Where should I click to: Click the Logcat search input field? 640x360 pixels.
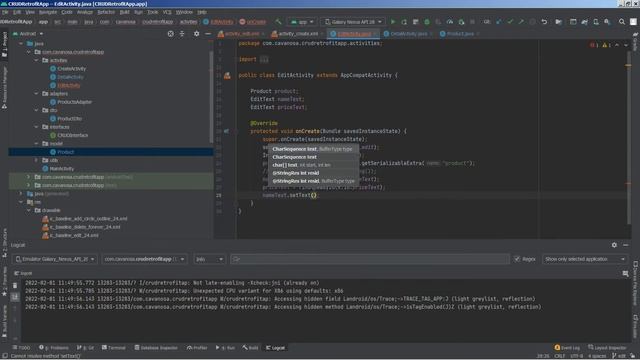(x=370, y=259)
